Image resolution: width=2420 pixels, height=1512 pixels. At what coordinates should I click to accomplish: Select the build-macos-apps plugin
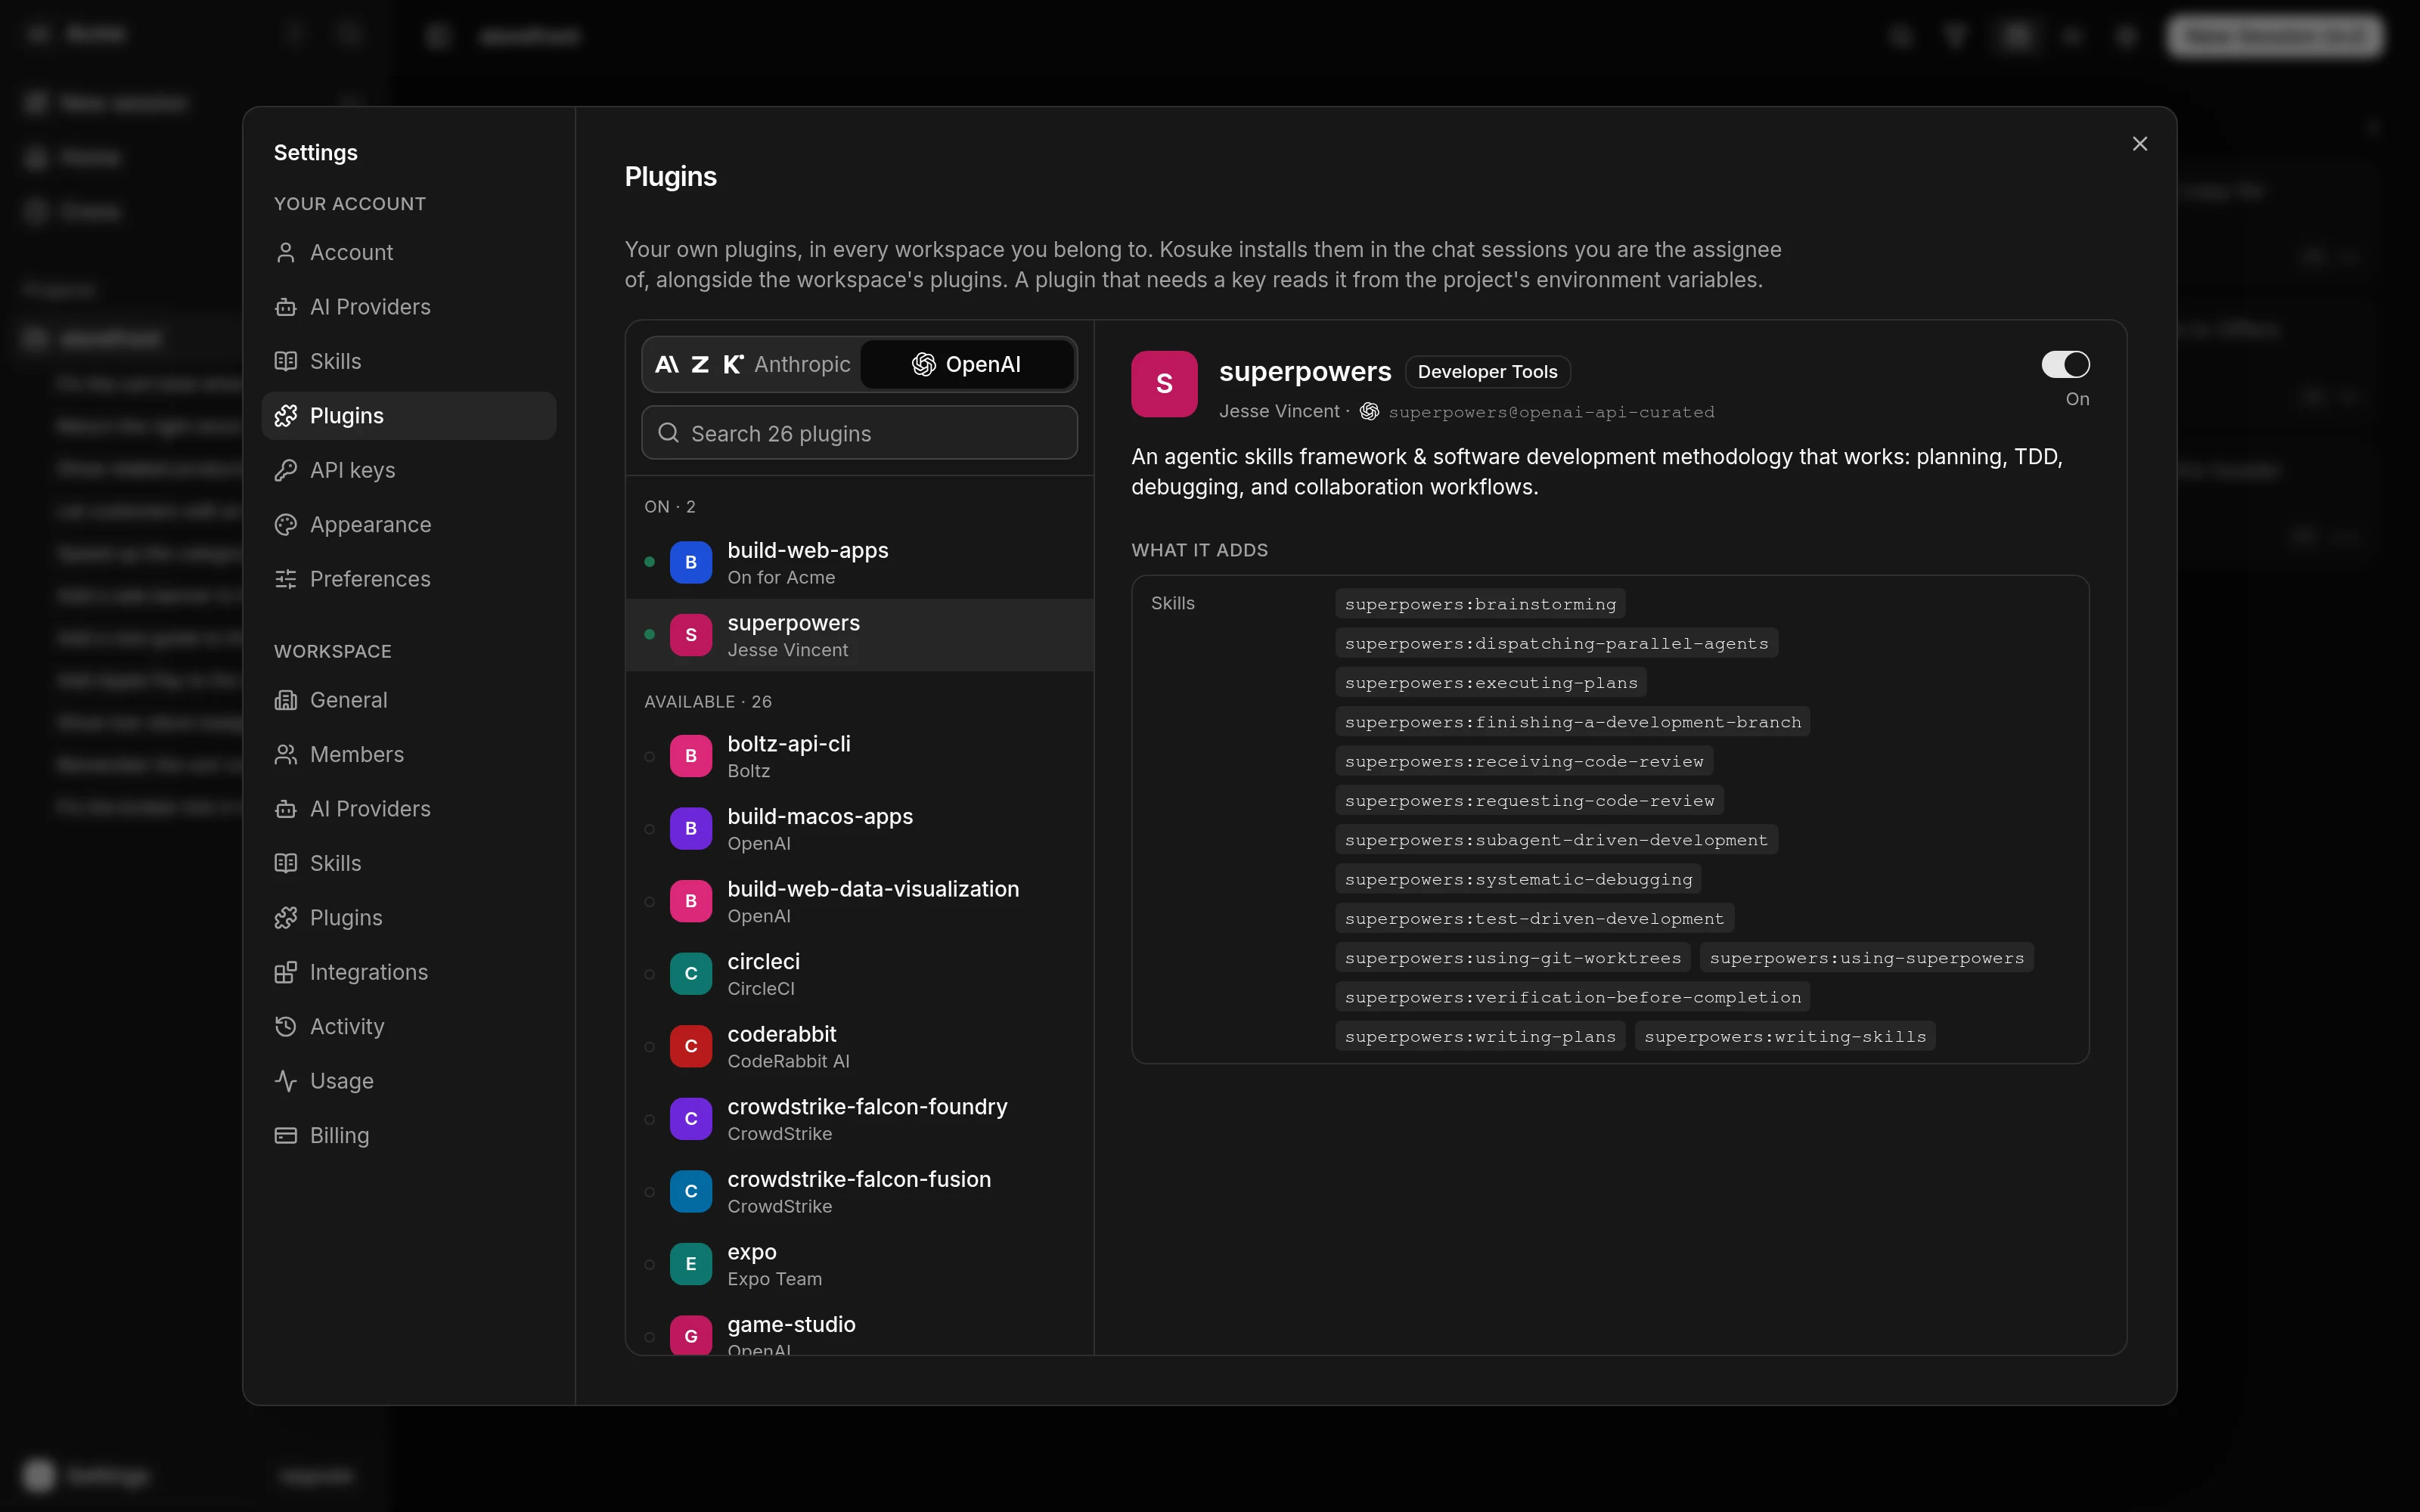point(859,829)
